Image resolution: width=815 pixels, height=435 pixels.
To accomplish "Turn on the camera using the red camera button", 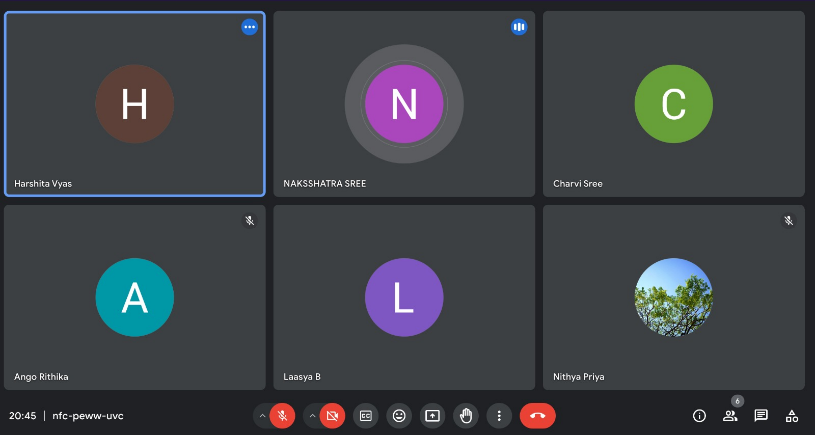I will point(332,415).
